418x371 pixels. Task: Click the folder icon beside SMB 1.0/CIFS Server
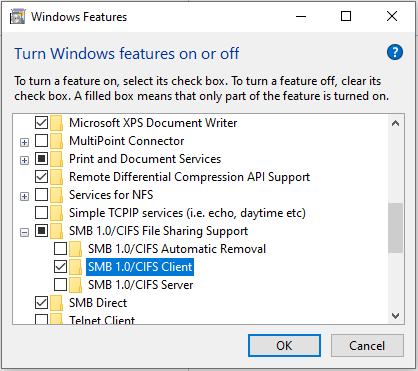[x=75, y=285]
